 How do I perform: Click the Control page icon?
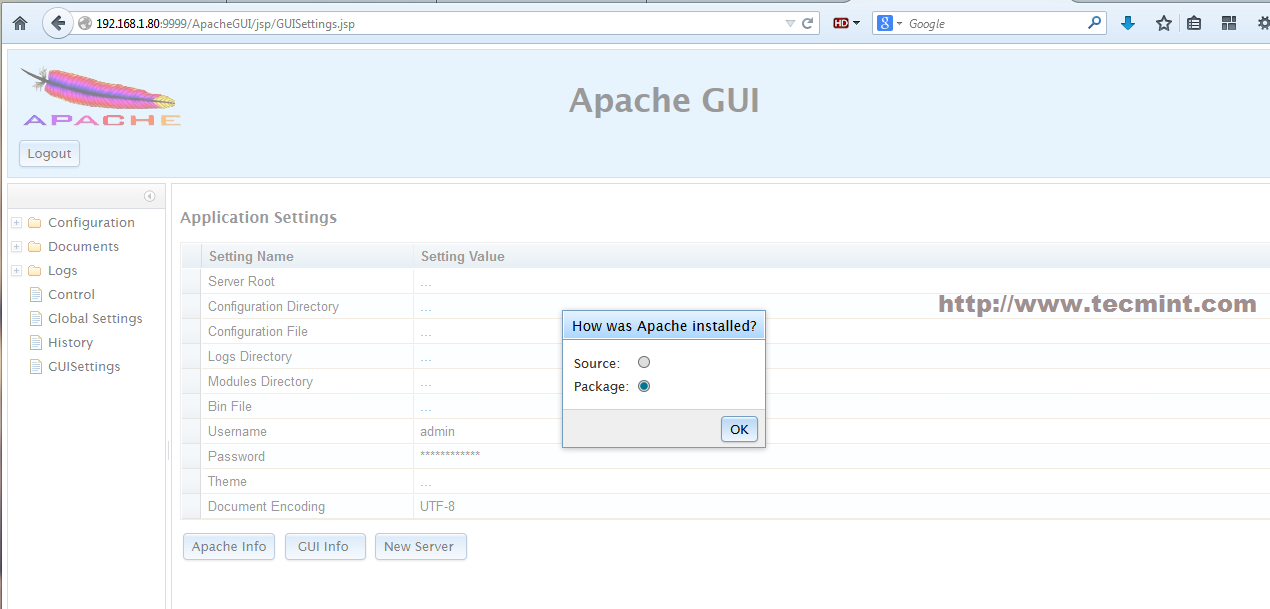tap(36, 294)
